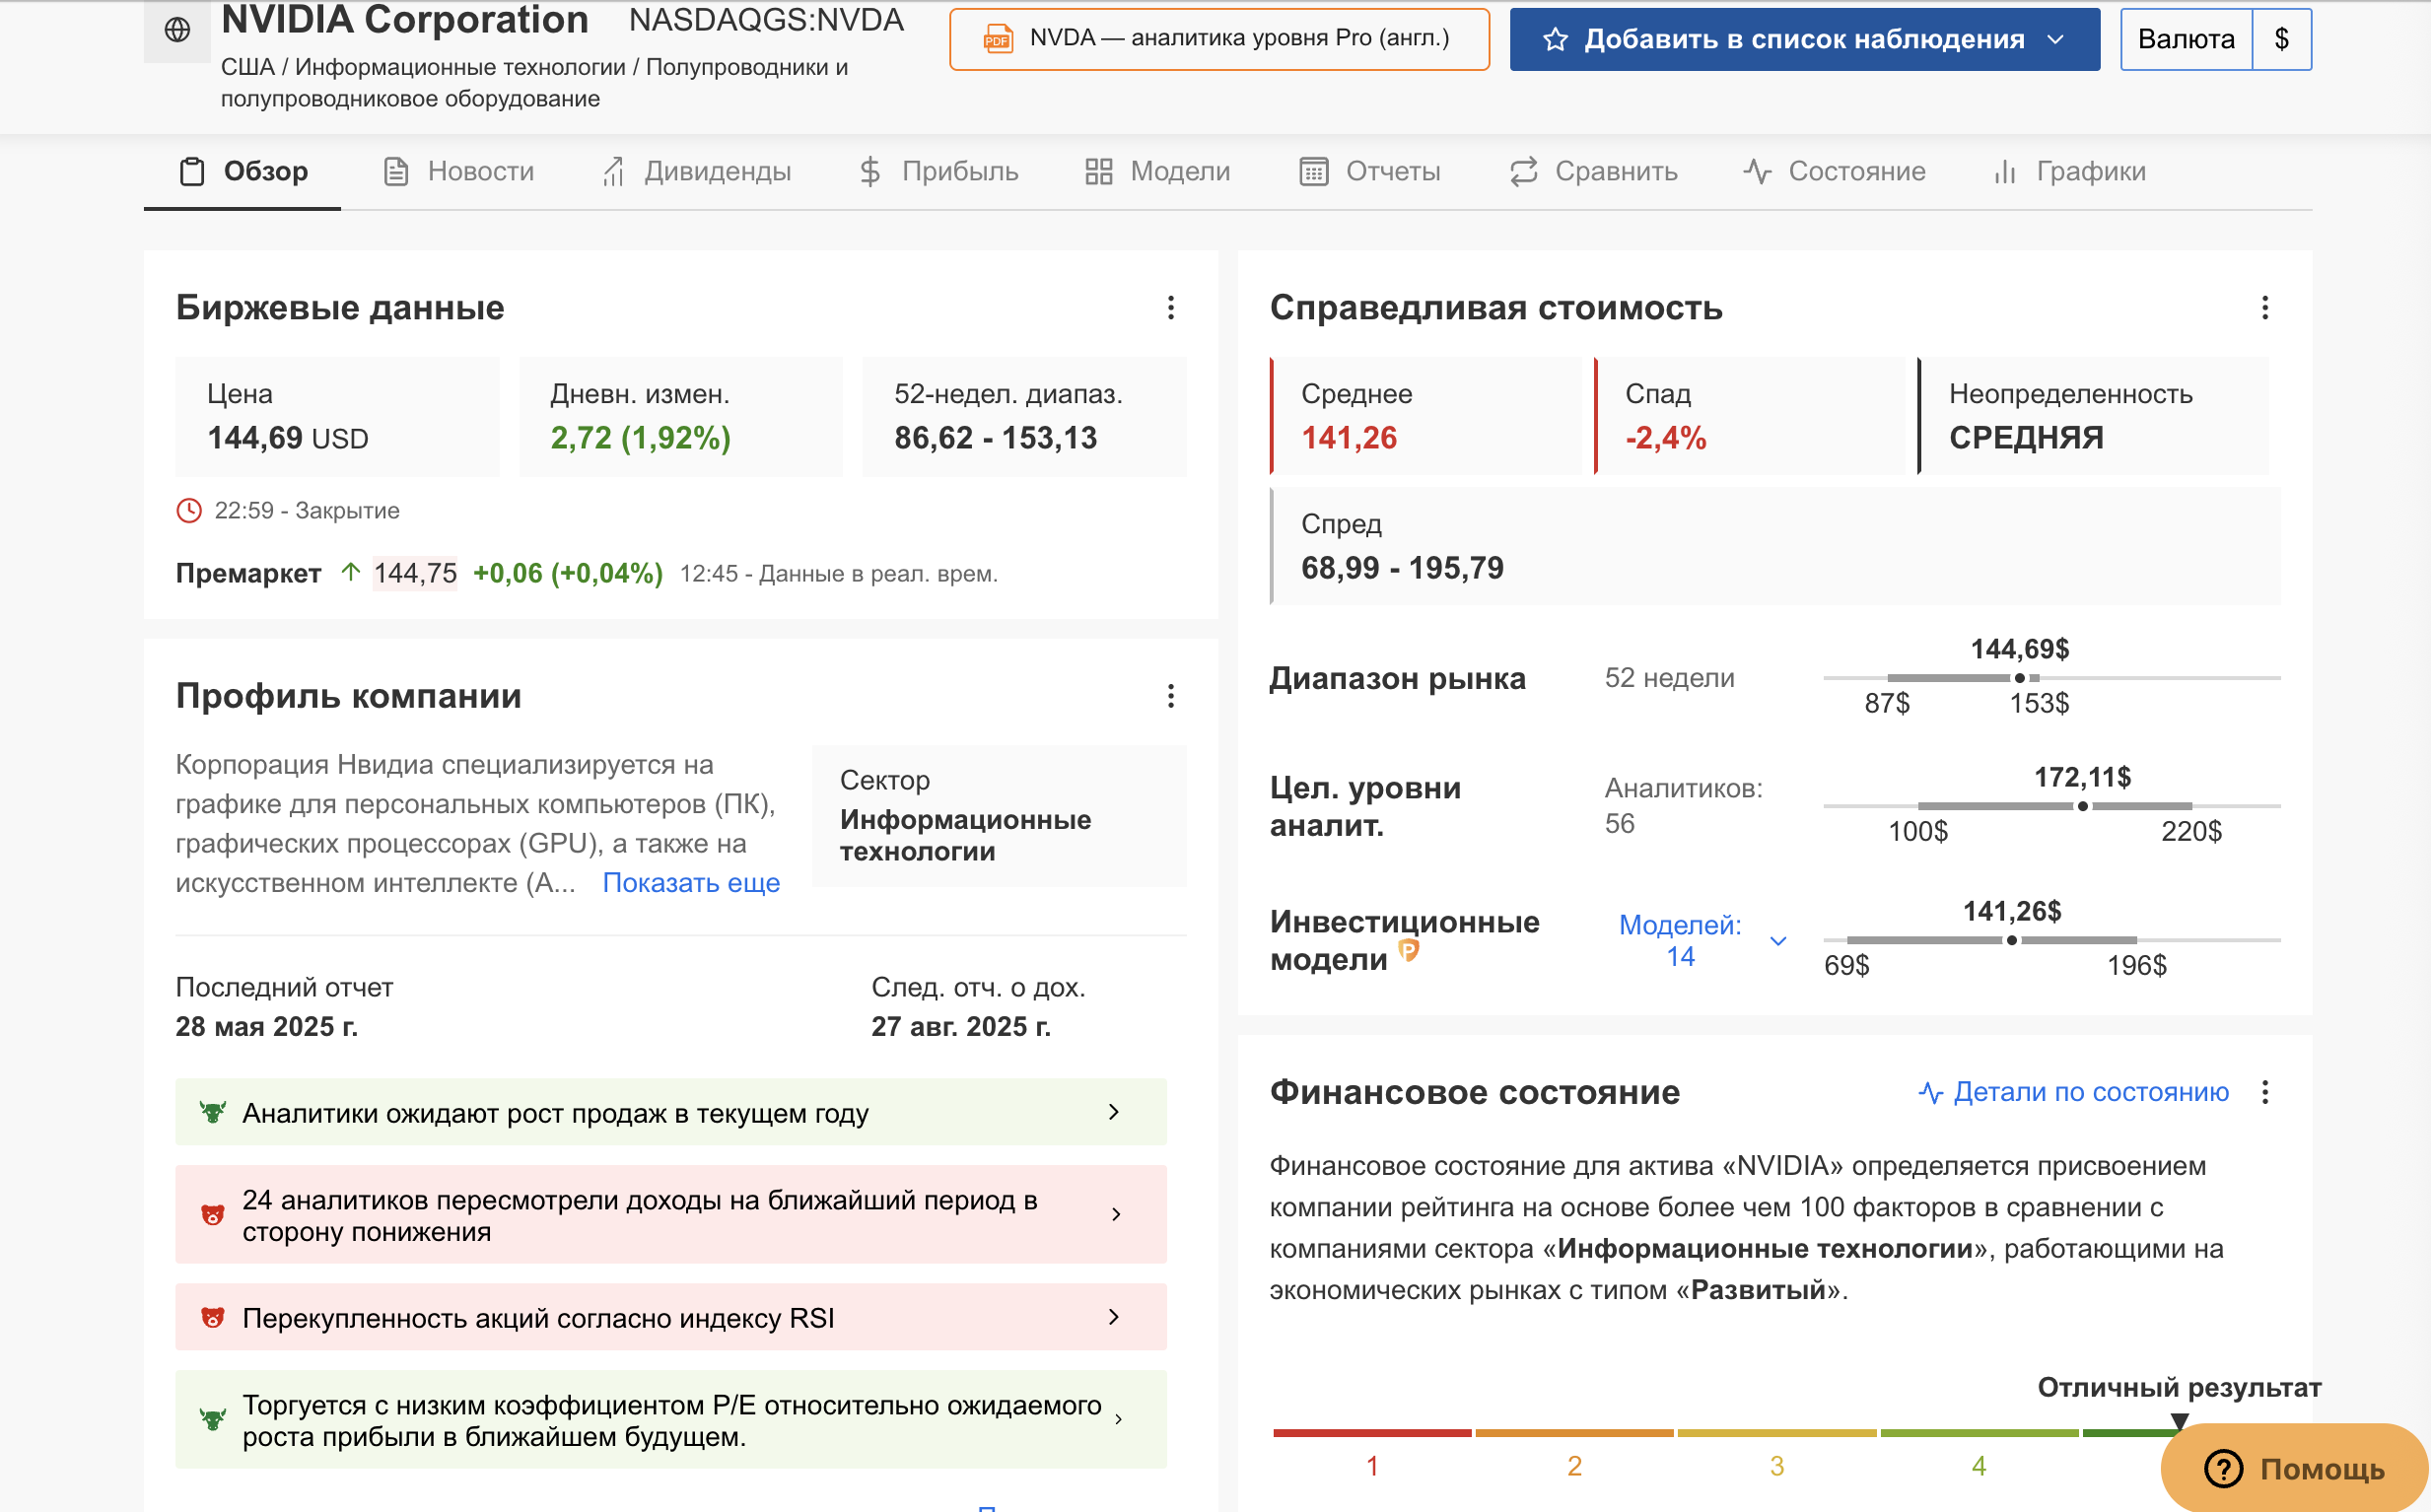Click the green premarket up-arrow icon

[350, 572]
